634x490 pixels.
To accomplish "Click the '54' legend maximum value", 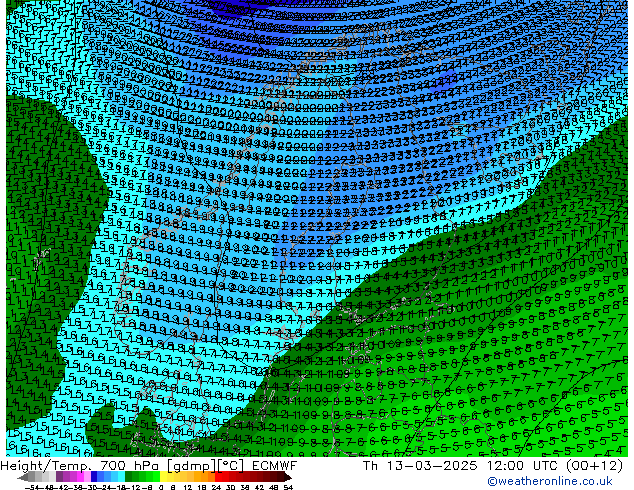I will pos(288,487).
